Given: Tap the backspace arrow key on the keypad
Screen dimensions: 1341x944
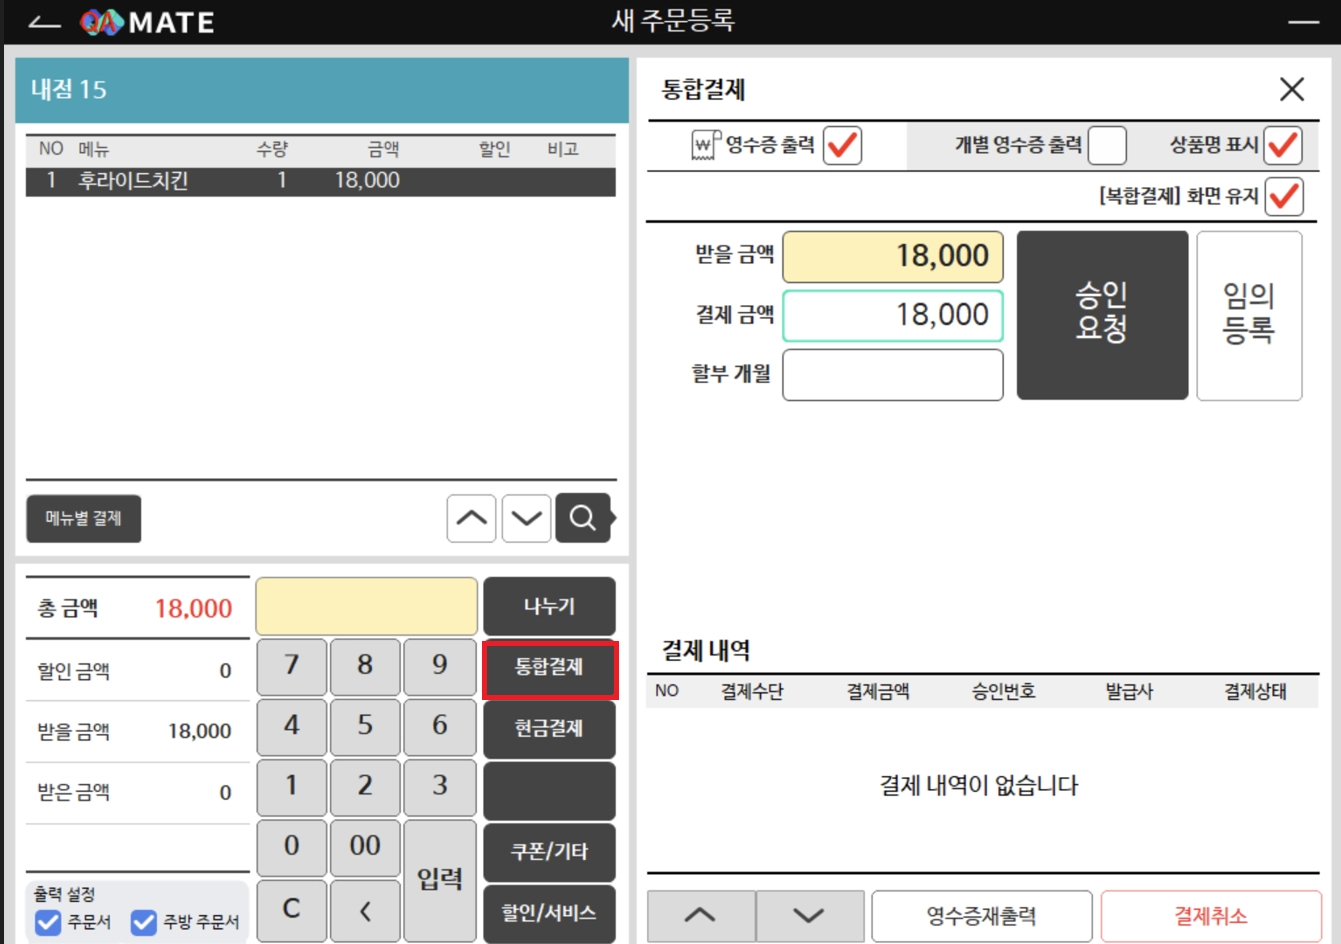Looking at the screenshot, I should tap(365, 910).
